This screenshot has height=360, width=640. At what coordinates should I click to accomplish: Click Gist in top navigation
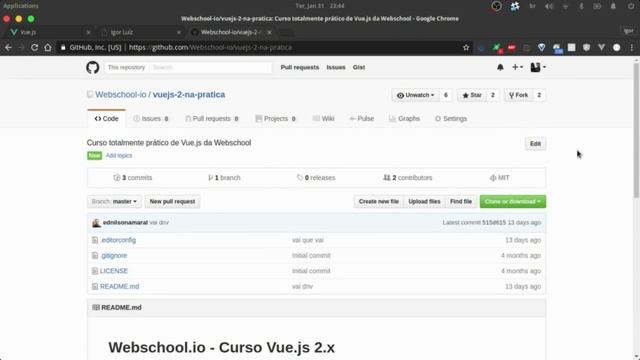[359, 67]
